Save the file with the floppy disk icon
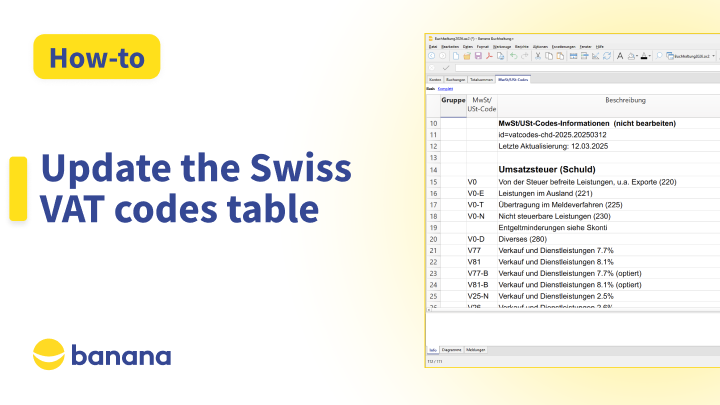 478,56
